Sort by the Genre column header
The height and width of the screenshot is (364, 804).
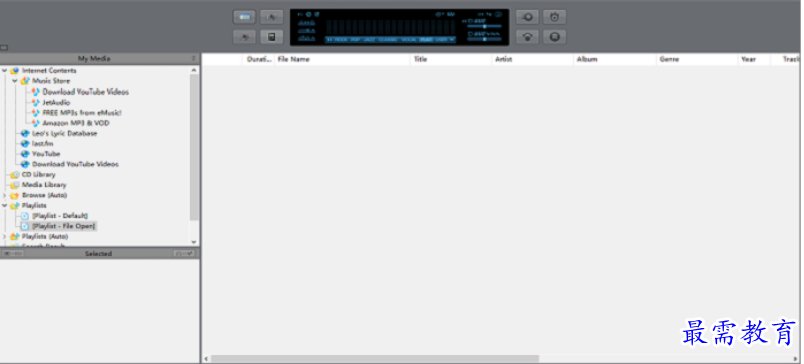(x=697, y=59)
